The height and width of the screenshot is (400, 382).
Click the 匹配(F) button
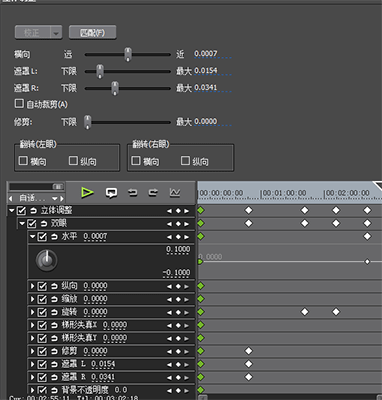pyautogui.click(x=92, y=33)
